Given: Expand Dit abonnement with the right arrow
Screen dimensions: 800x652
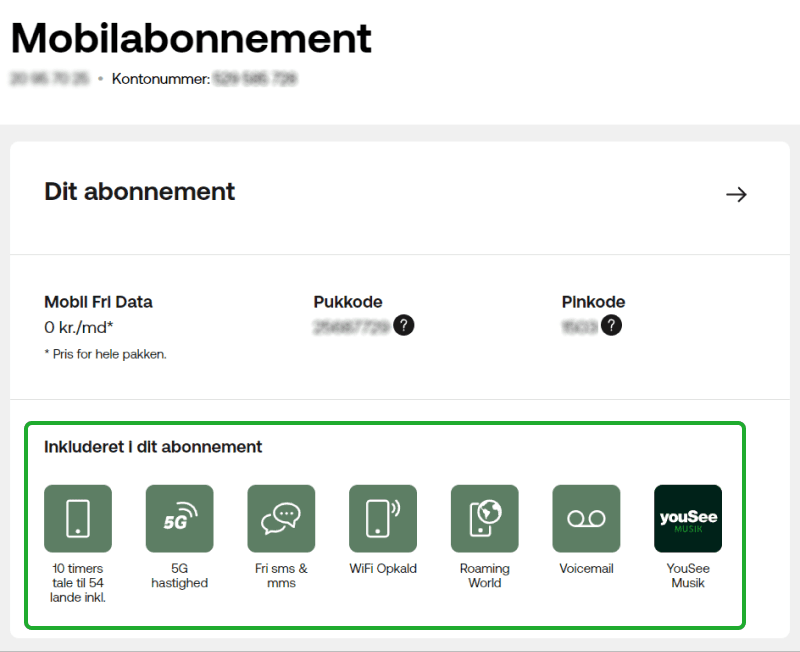Looking at the screenshot, I should point(736,194).
